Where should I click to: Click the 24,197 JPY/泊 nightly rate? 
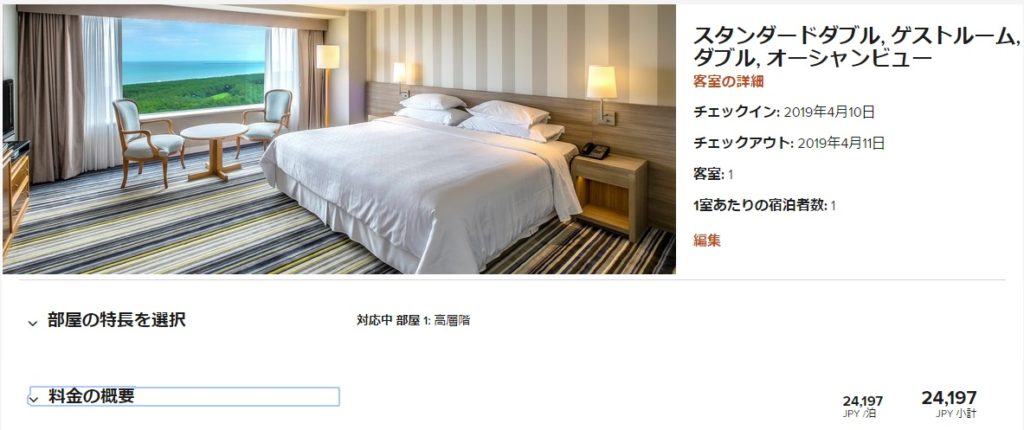point(862,406)
